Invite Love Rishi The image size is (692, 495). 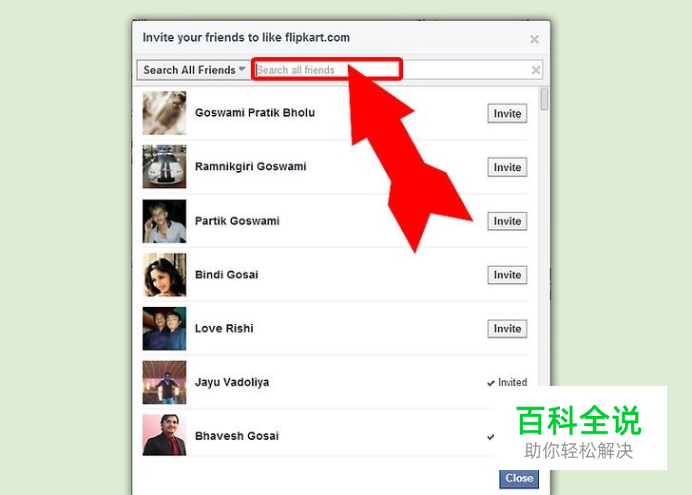pos(507,329)
